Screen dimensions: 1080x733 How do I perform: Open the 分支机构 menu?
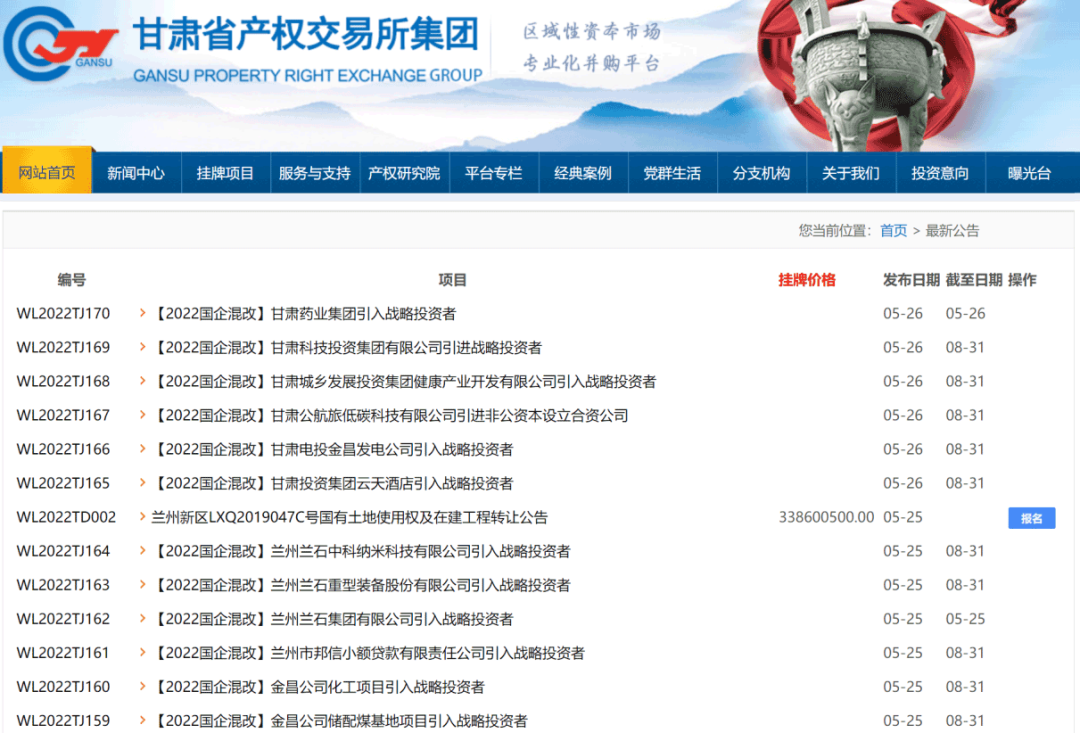pos(762,173)
